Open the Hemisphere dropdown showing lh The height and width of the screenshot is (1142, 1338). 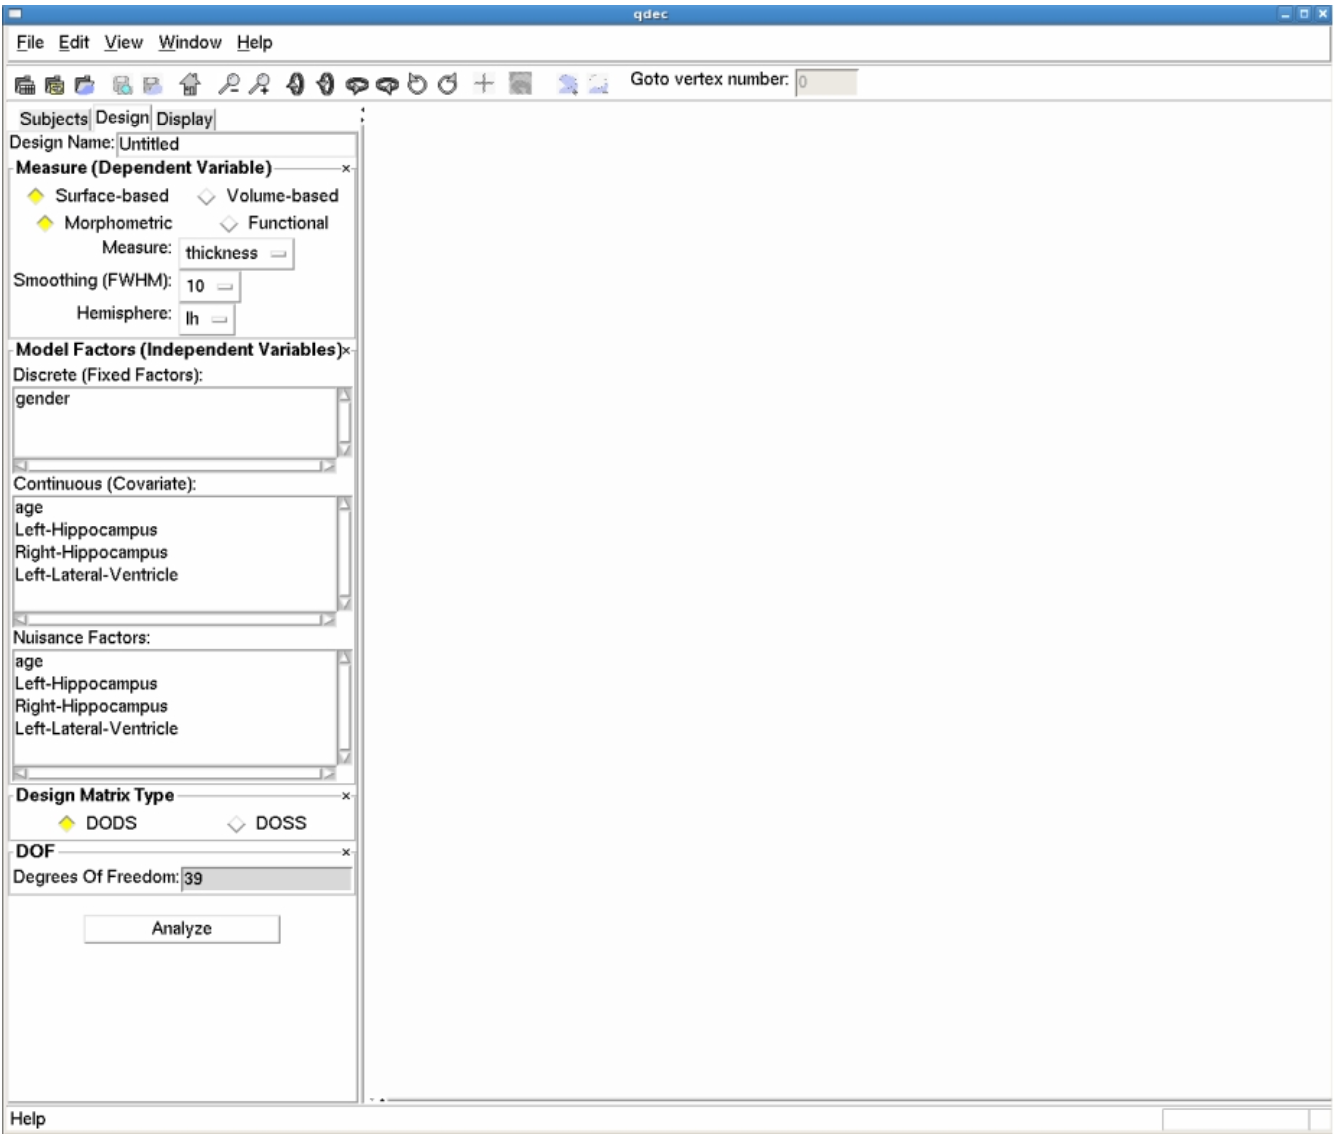point(207,319)
